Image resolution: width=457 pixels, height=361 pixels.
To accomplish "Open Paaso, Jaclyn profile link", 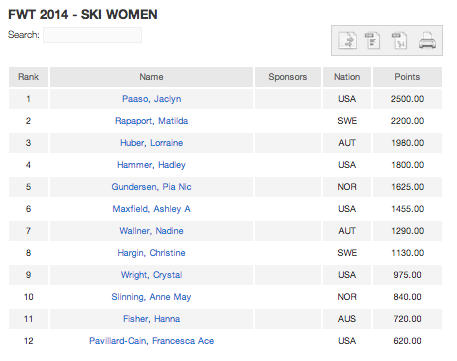I will coord(152,99).
